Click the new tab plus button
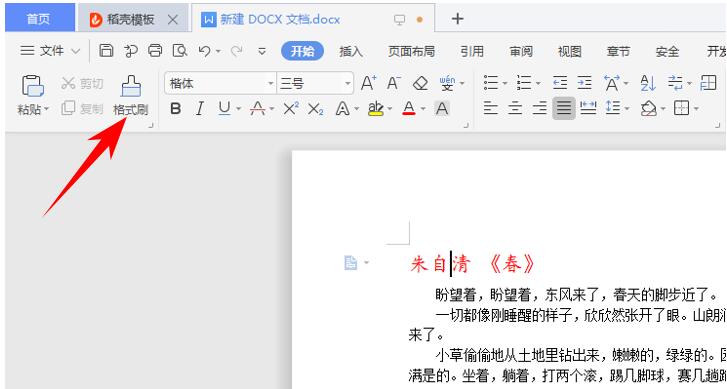Screen dimensions: 727x389 (x=458, y=19)
